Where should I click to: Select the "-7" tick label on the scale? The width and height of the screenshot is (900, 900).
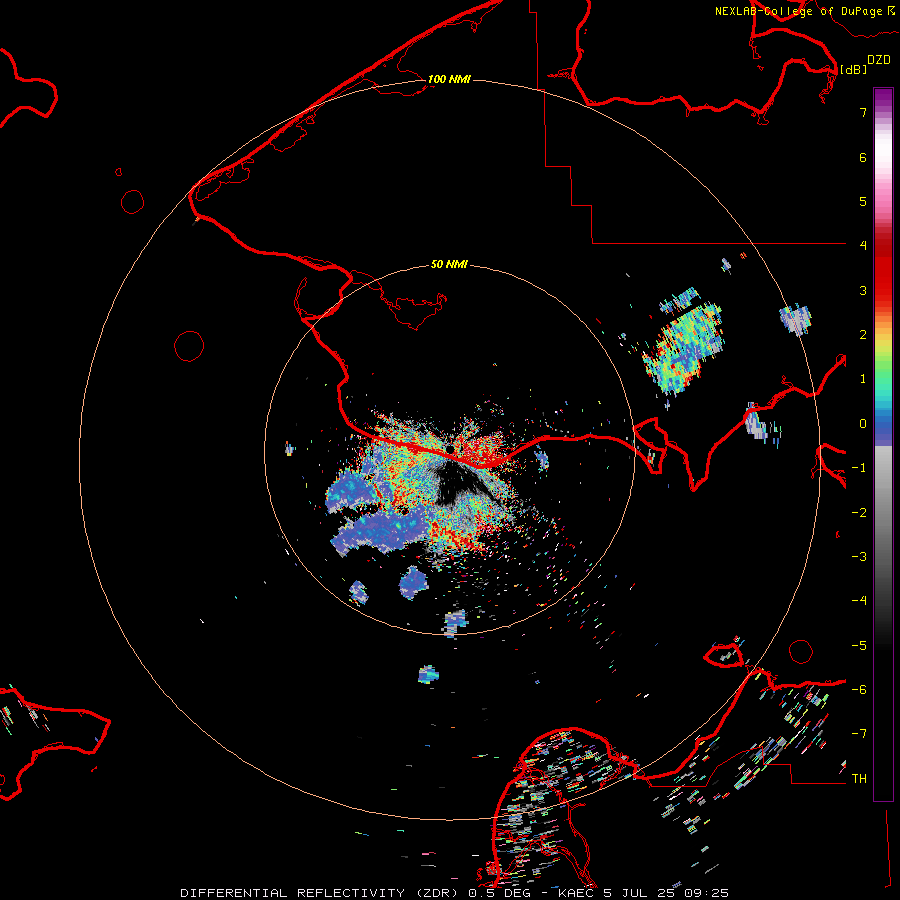point(859,734)
